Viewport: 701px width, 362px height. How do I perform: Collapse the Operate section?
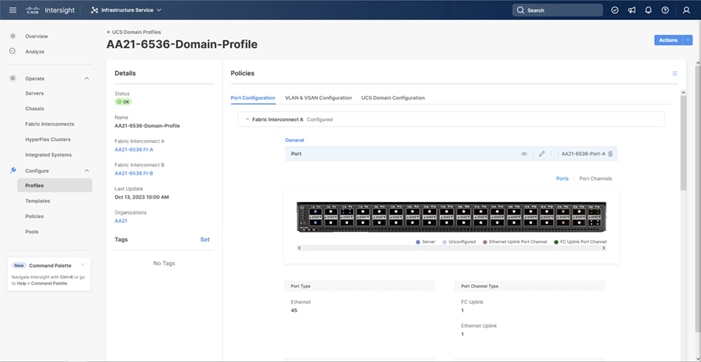[87, 79]
